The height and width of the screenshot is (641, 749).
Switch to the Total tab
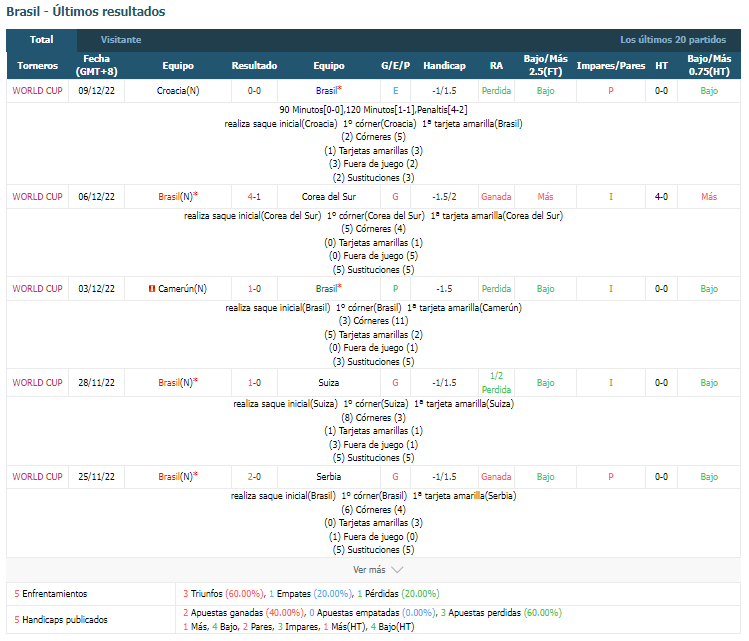(x=42, y=40)
